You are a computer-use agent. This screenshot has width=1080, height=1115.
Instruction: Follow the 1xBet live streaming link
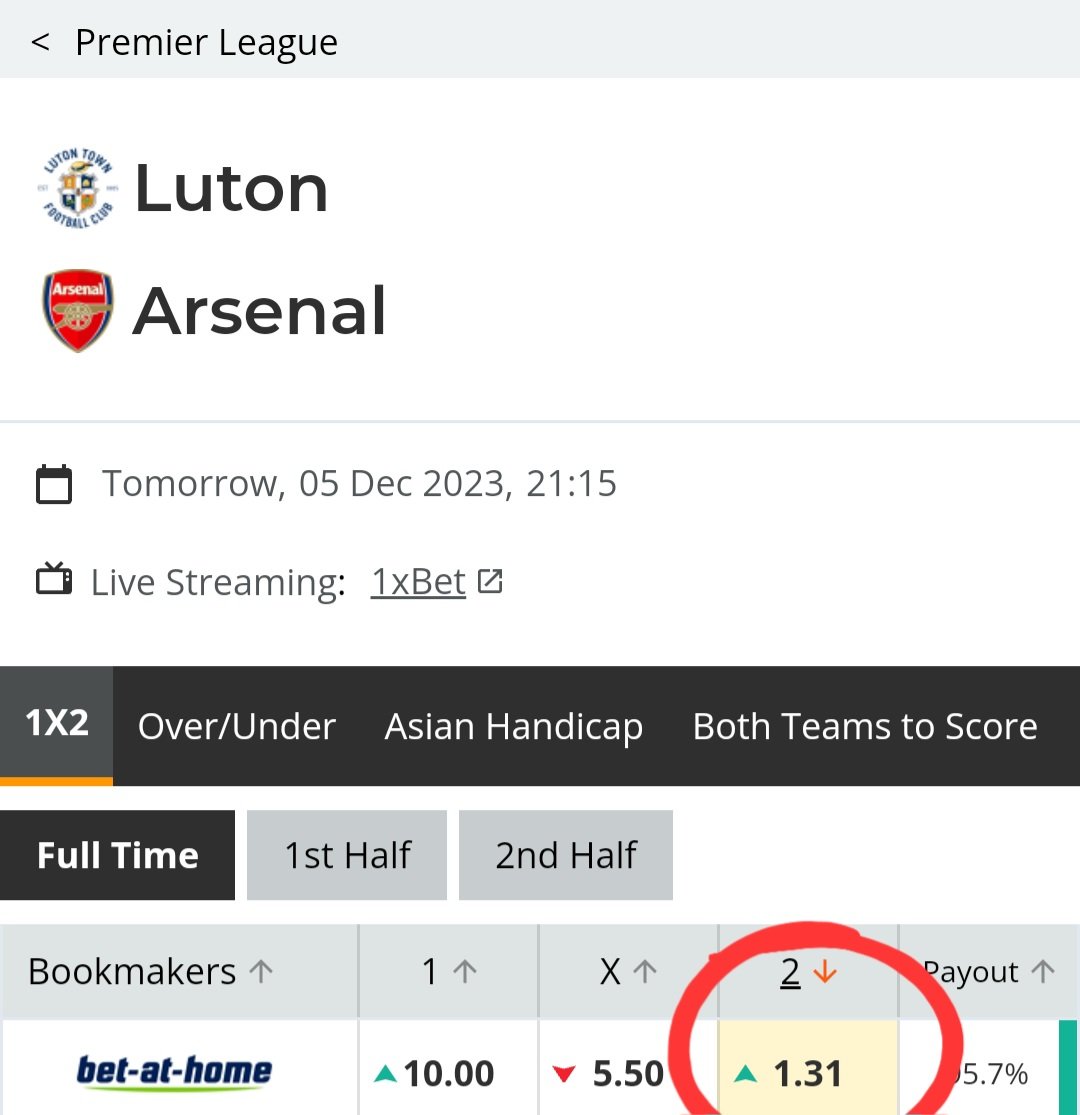pos(418,582)
